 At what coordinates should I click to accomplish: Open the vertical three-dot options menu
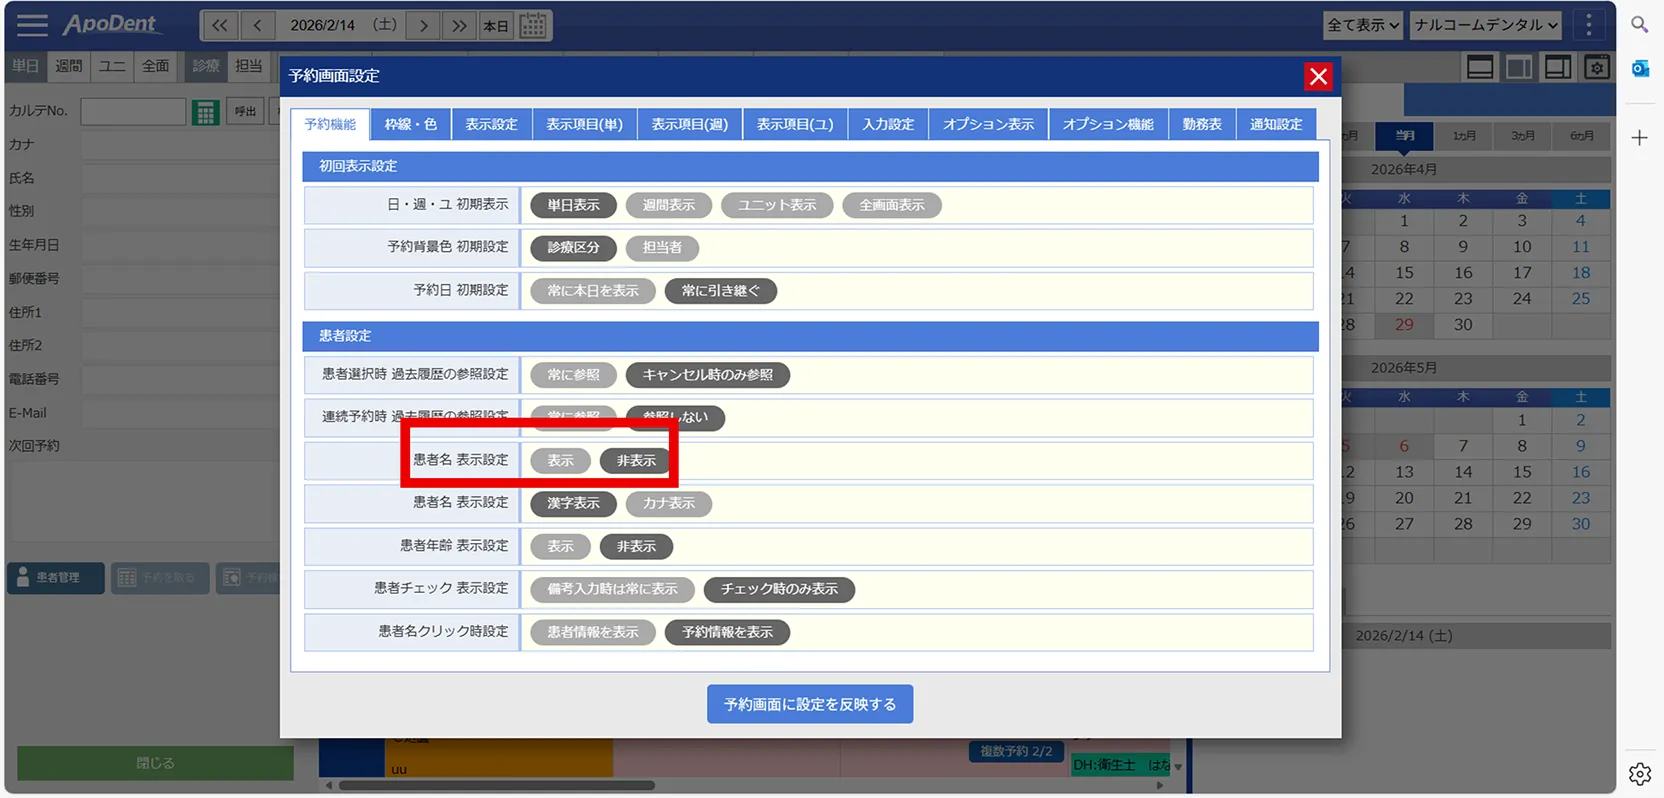(1588, 25)
